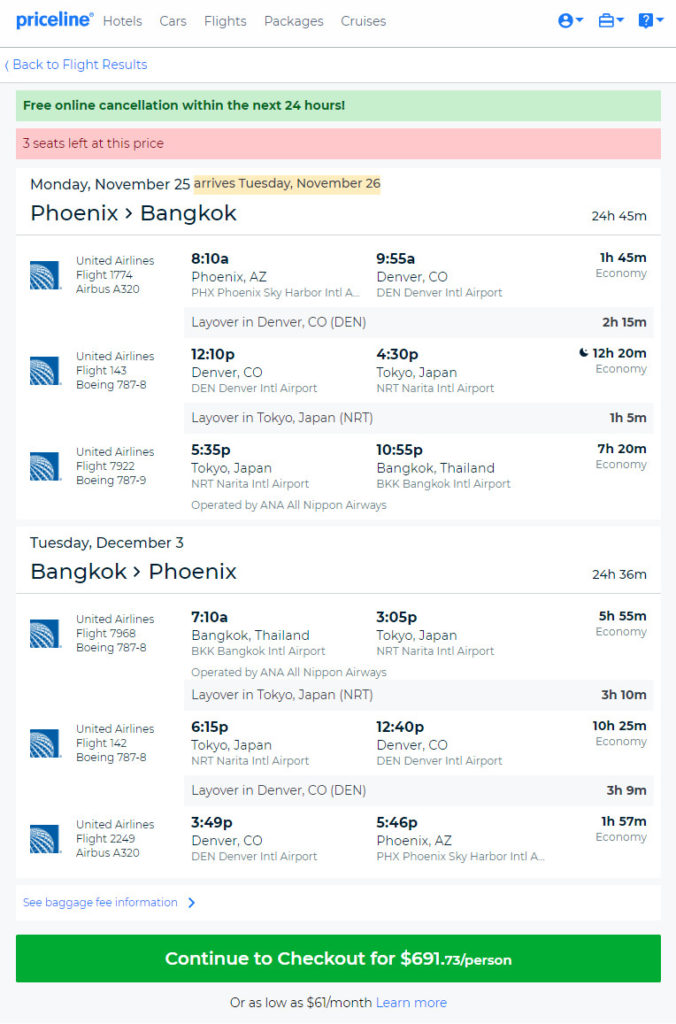Click United logo for Flight 2249

pos(45,839)
